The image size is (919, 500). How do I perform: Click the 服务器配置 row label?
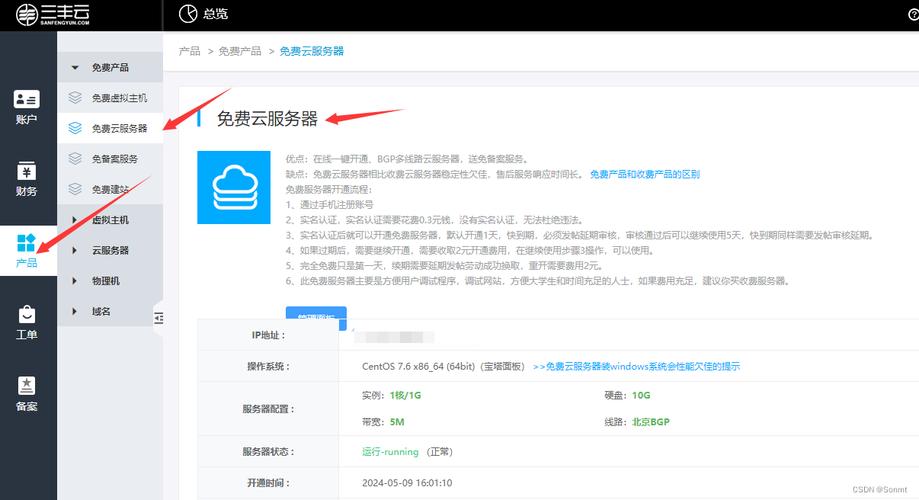[268, 409]
